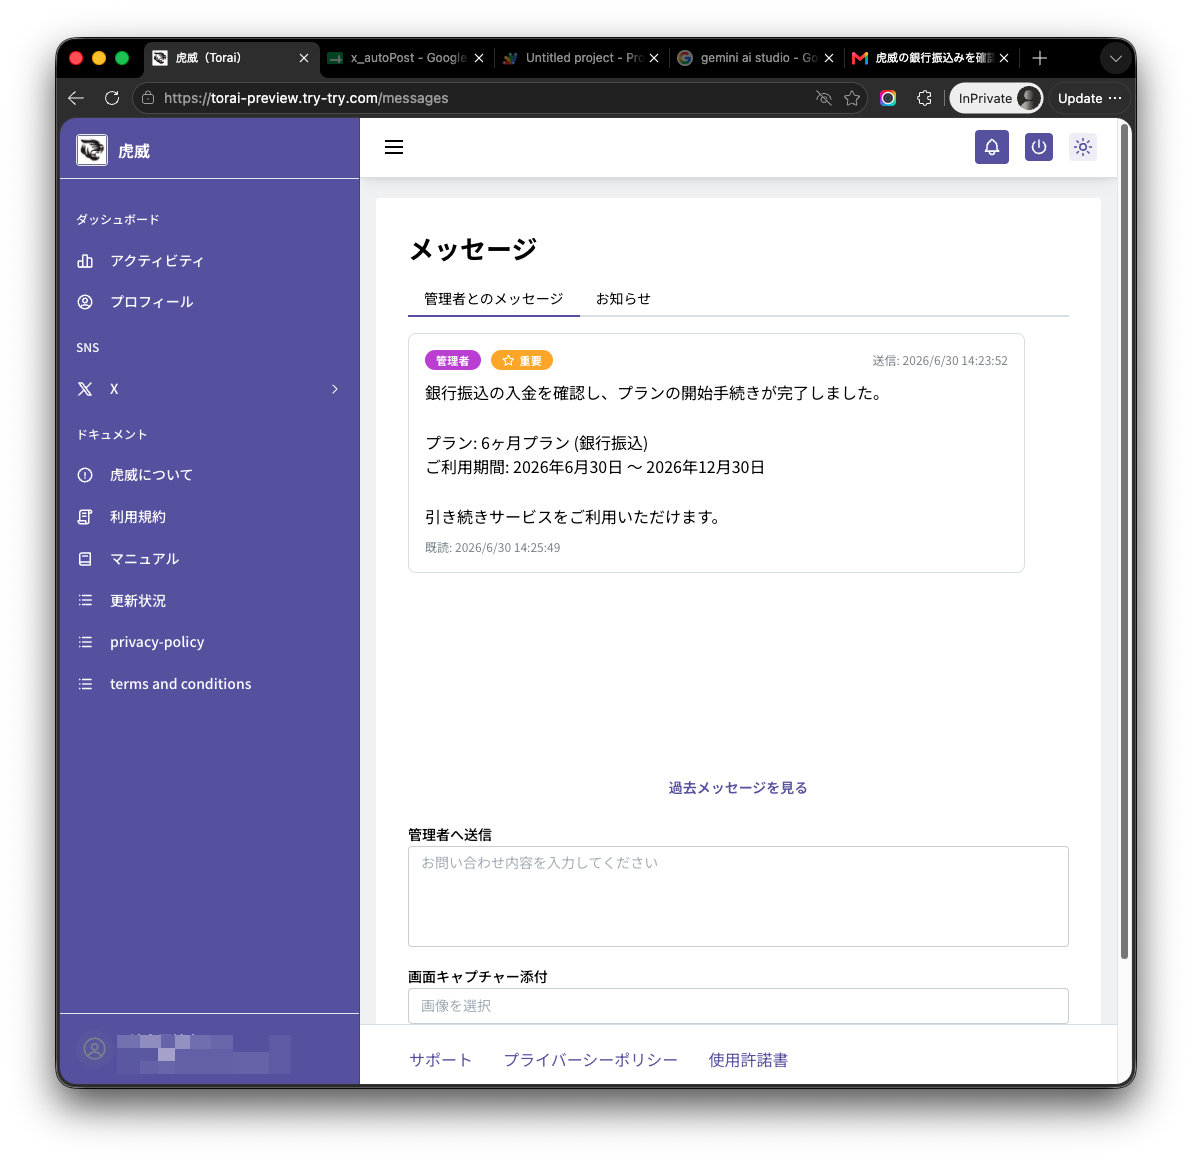The image size is (1192, 1162).
Task: Go back with browser back arrow
Action: pyautogui.click(x=75, y=98)
